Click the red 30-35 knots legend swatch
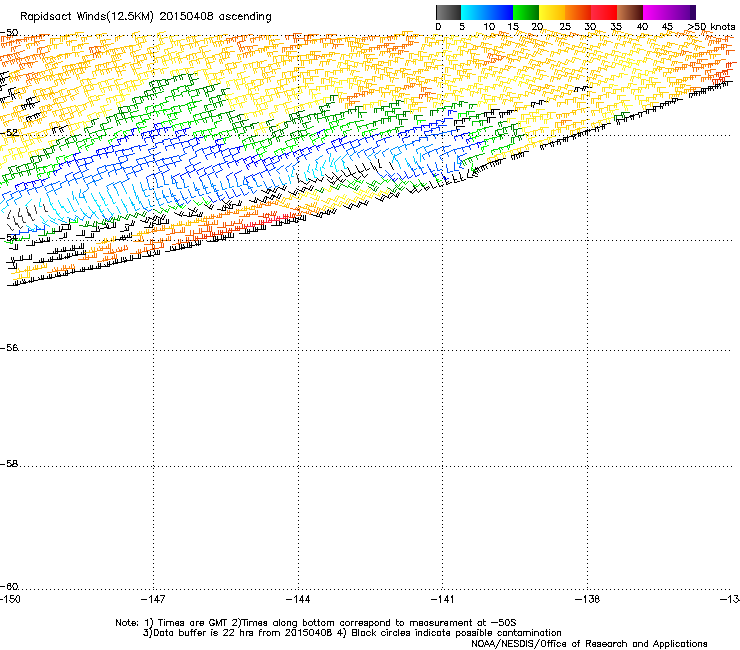This screenshot has width=740, height=650. pyautogui.click(x=604, y=12)
